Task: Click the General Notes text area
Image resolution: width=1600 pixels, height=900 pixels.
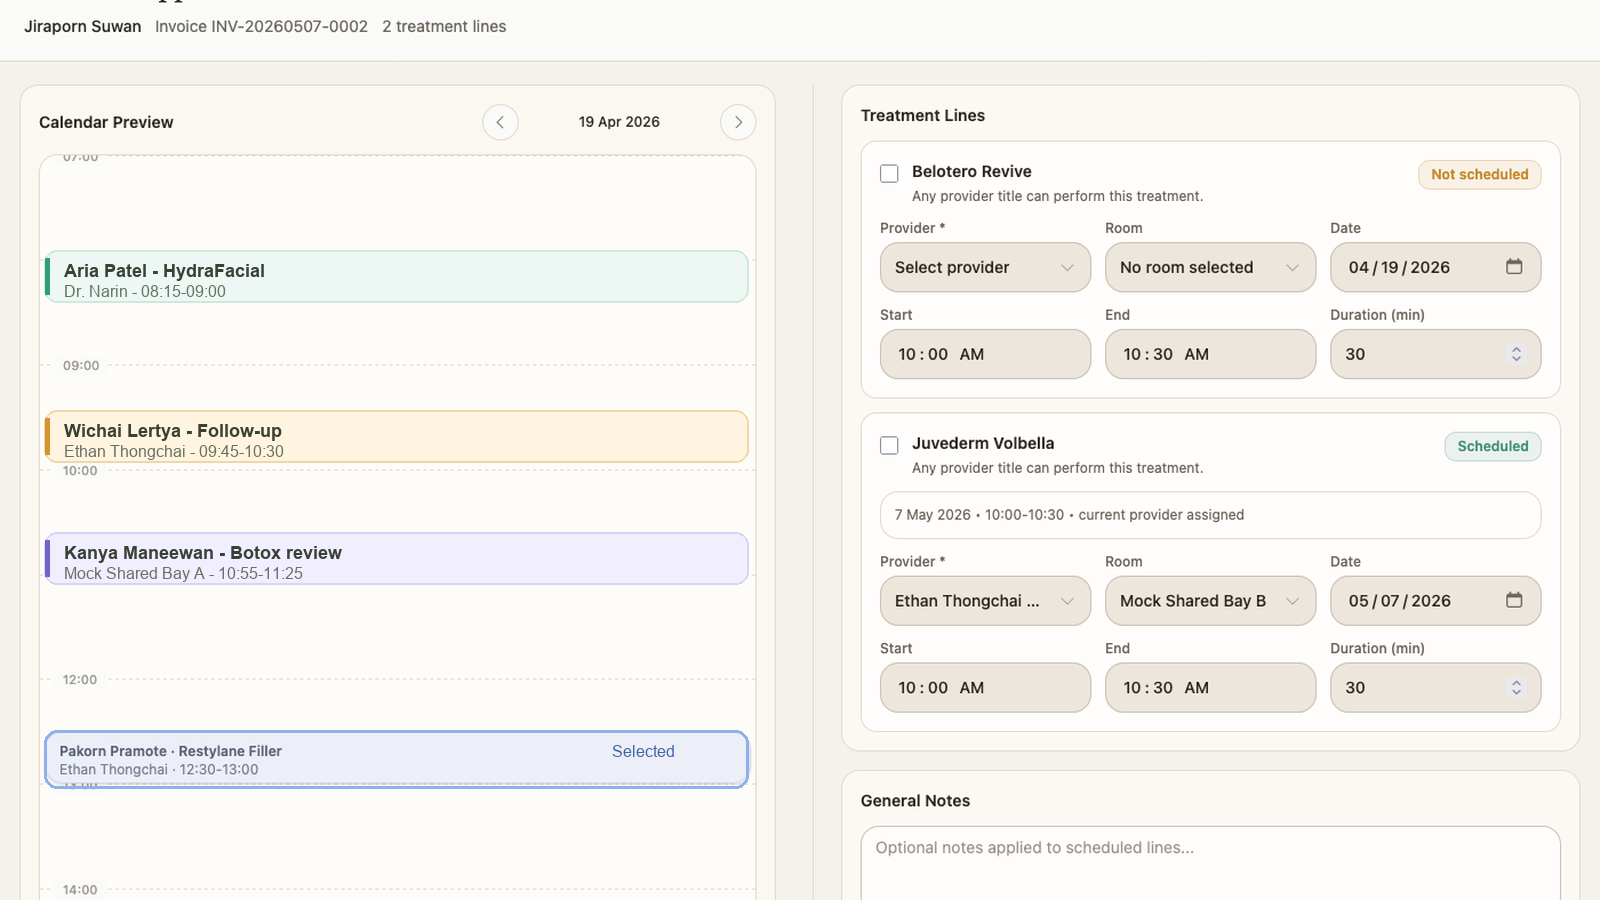Action: click(x=1210, y=864)
